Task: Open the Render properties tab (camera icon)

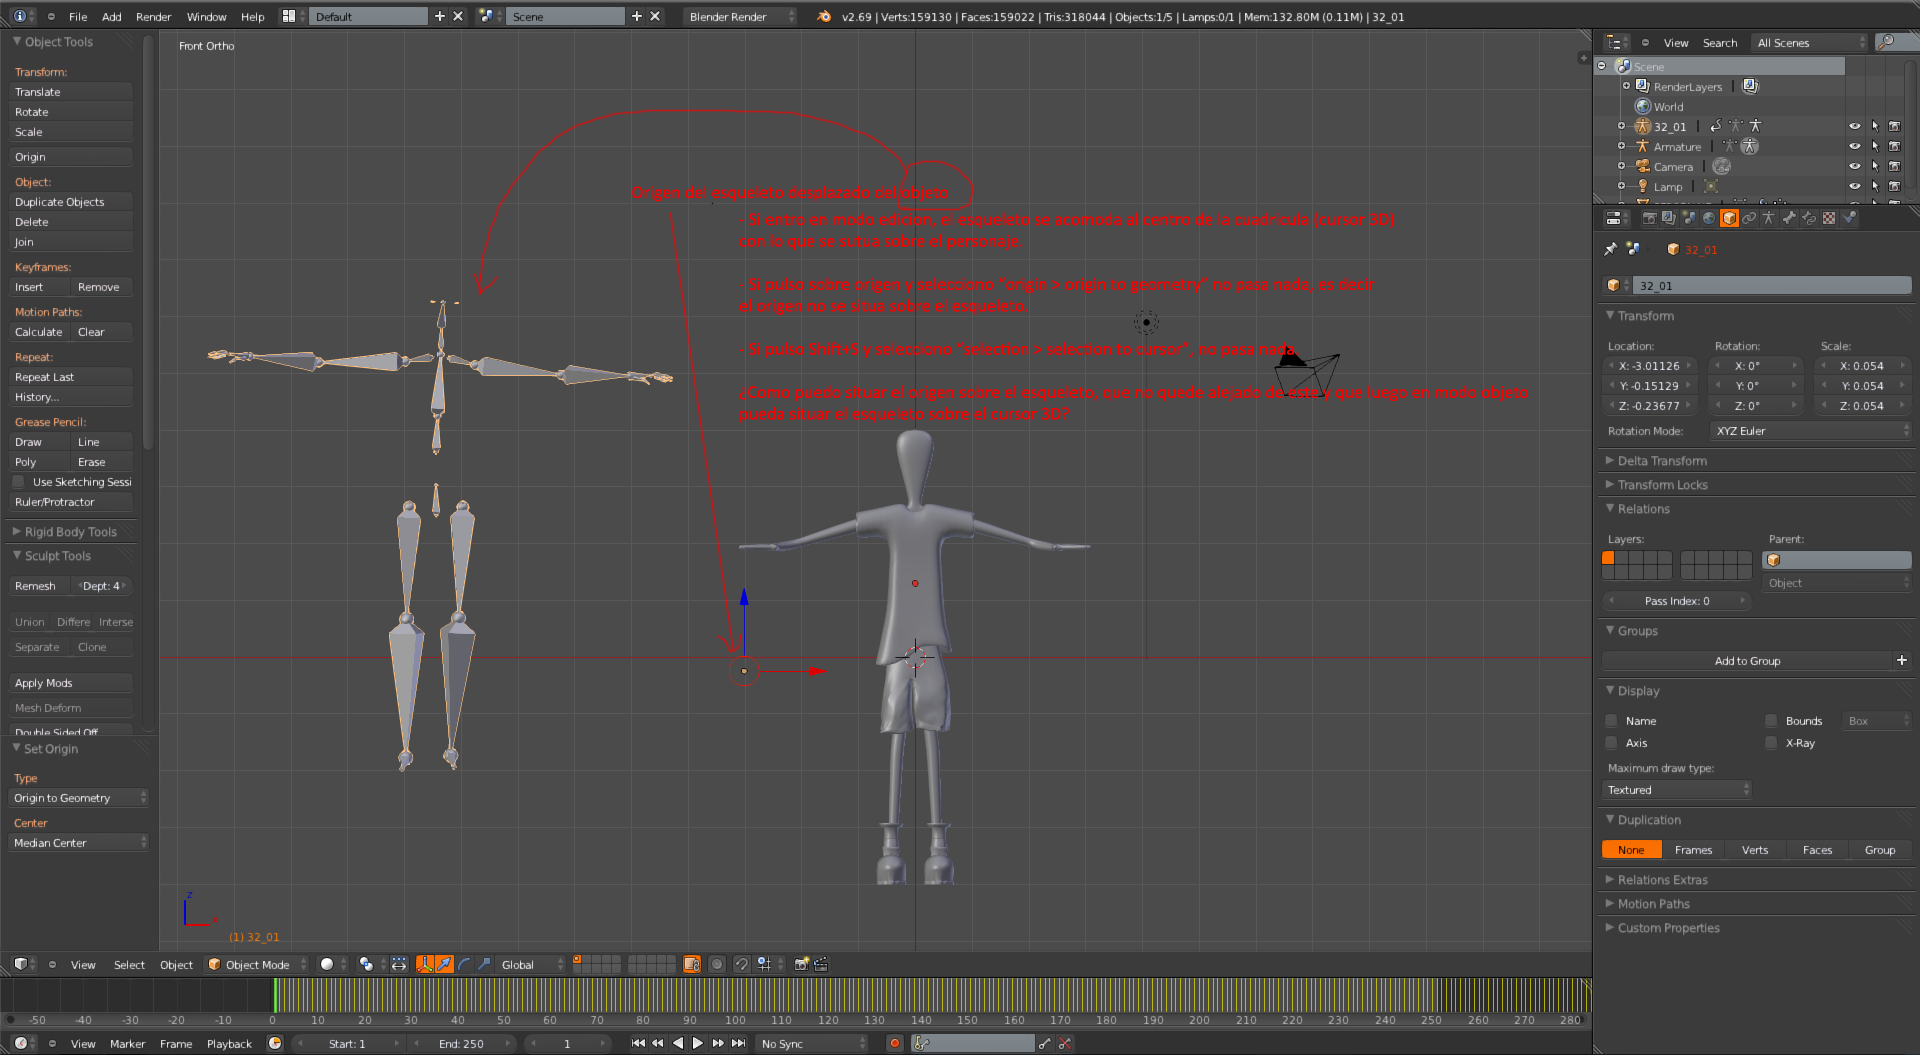Action: click(x=1649, y=218)
